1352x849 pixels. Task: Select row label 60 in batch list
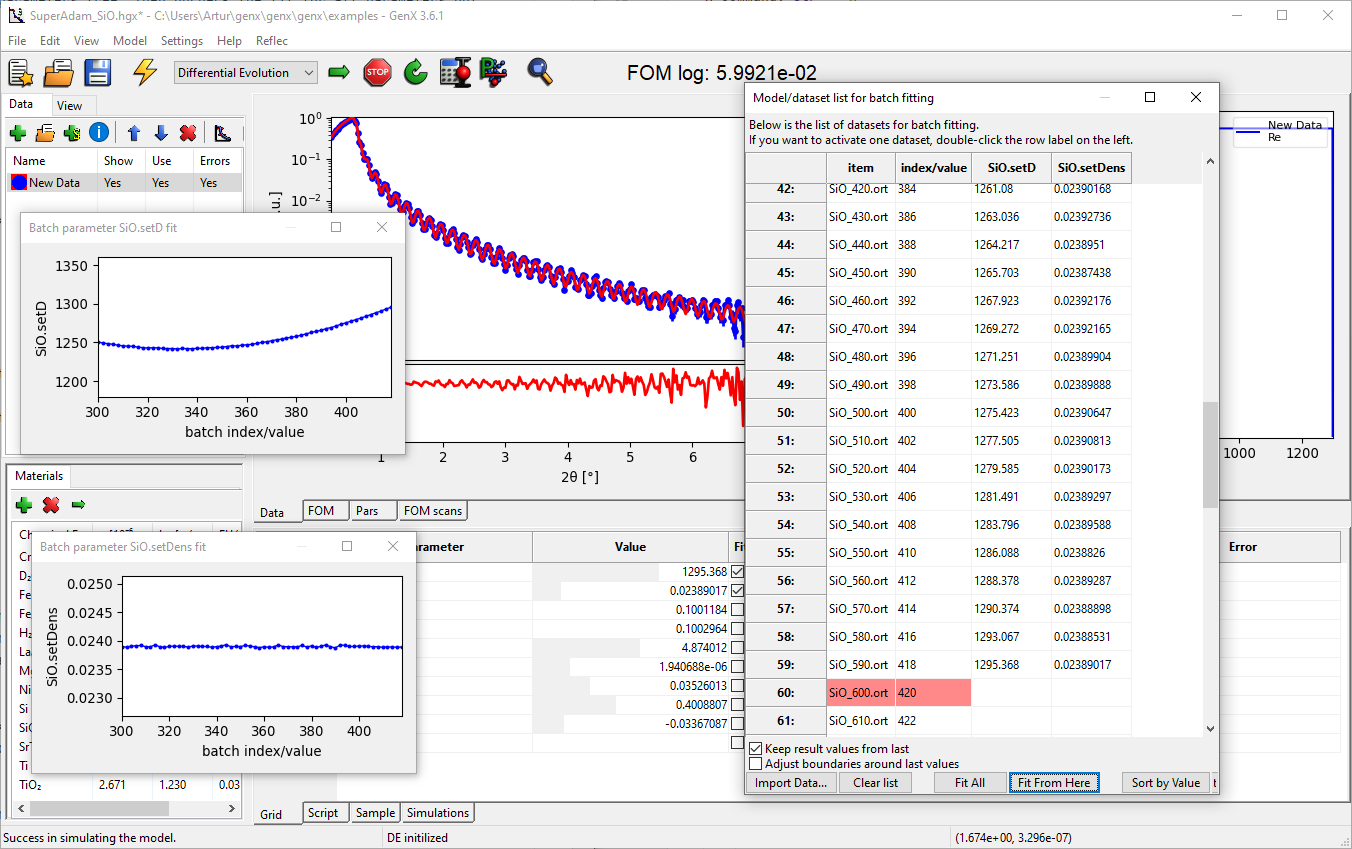(x=786, y=692)
